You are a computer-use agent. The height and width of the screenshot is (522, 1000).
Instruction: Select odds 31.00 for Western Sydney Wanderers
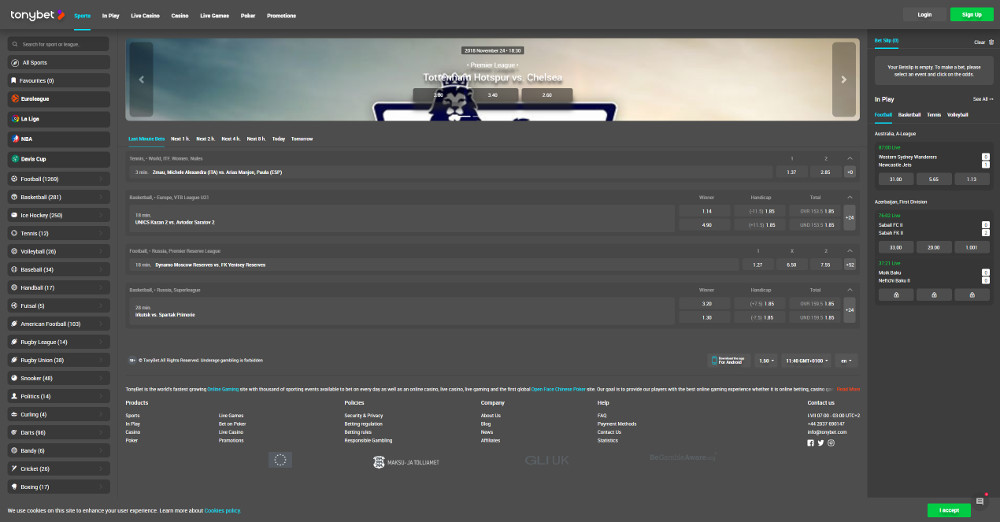(896, 179)
